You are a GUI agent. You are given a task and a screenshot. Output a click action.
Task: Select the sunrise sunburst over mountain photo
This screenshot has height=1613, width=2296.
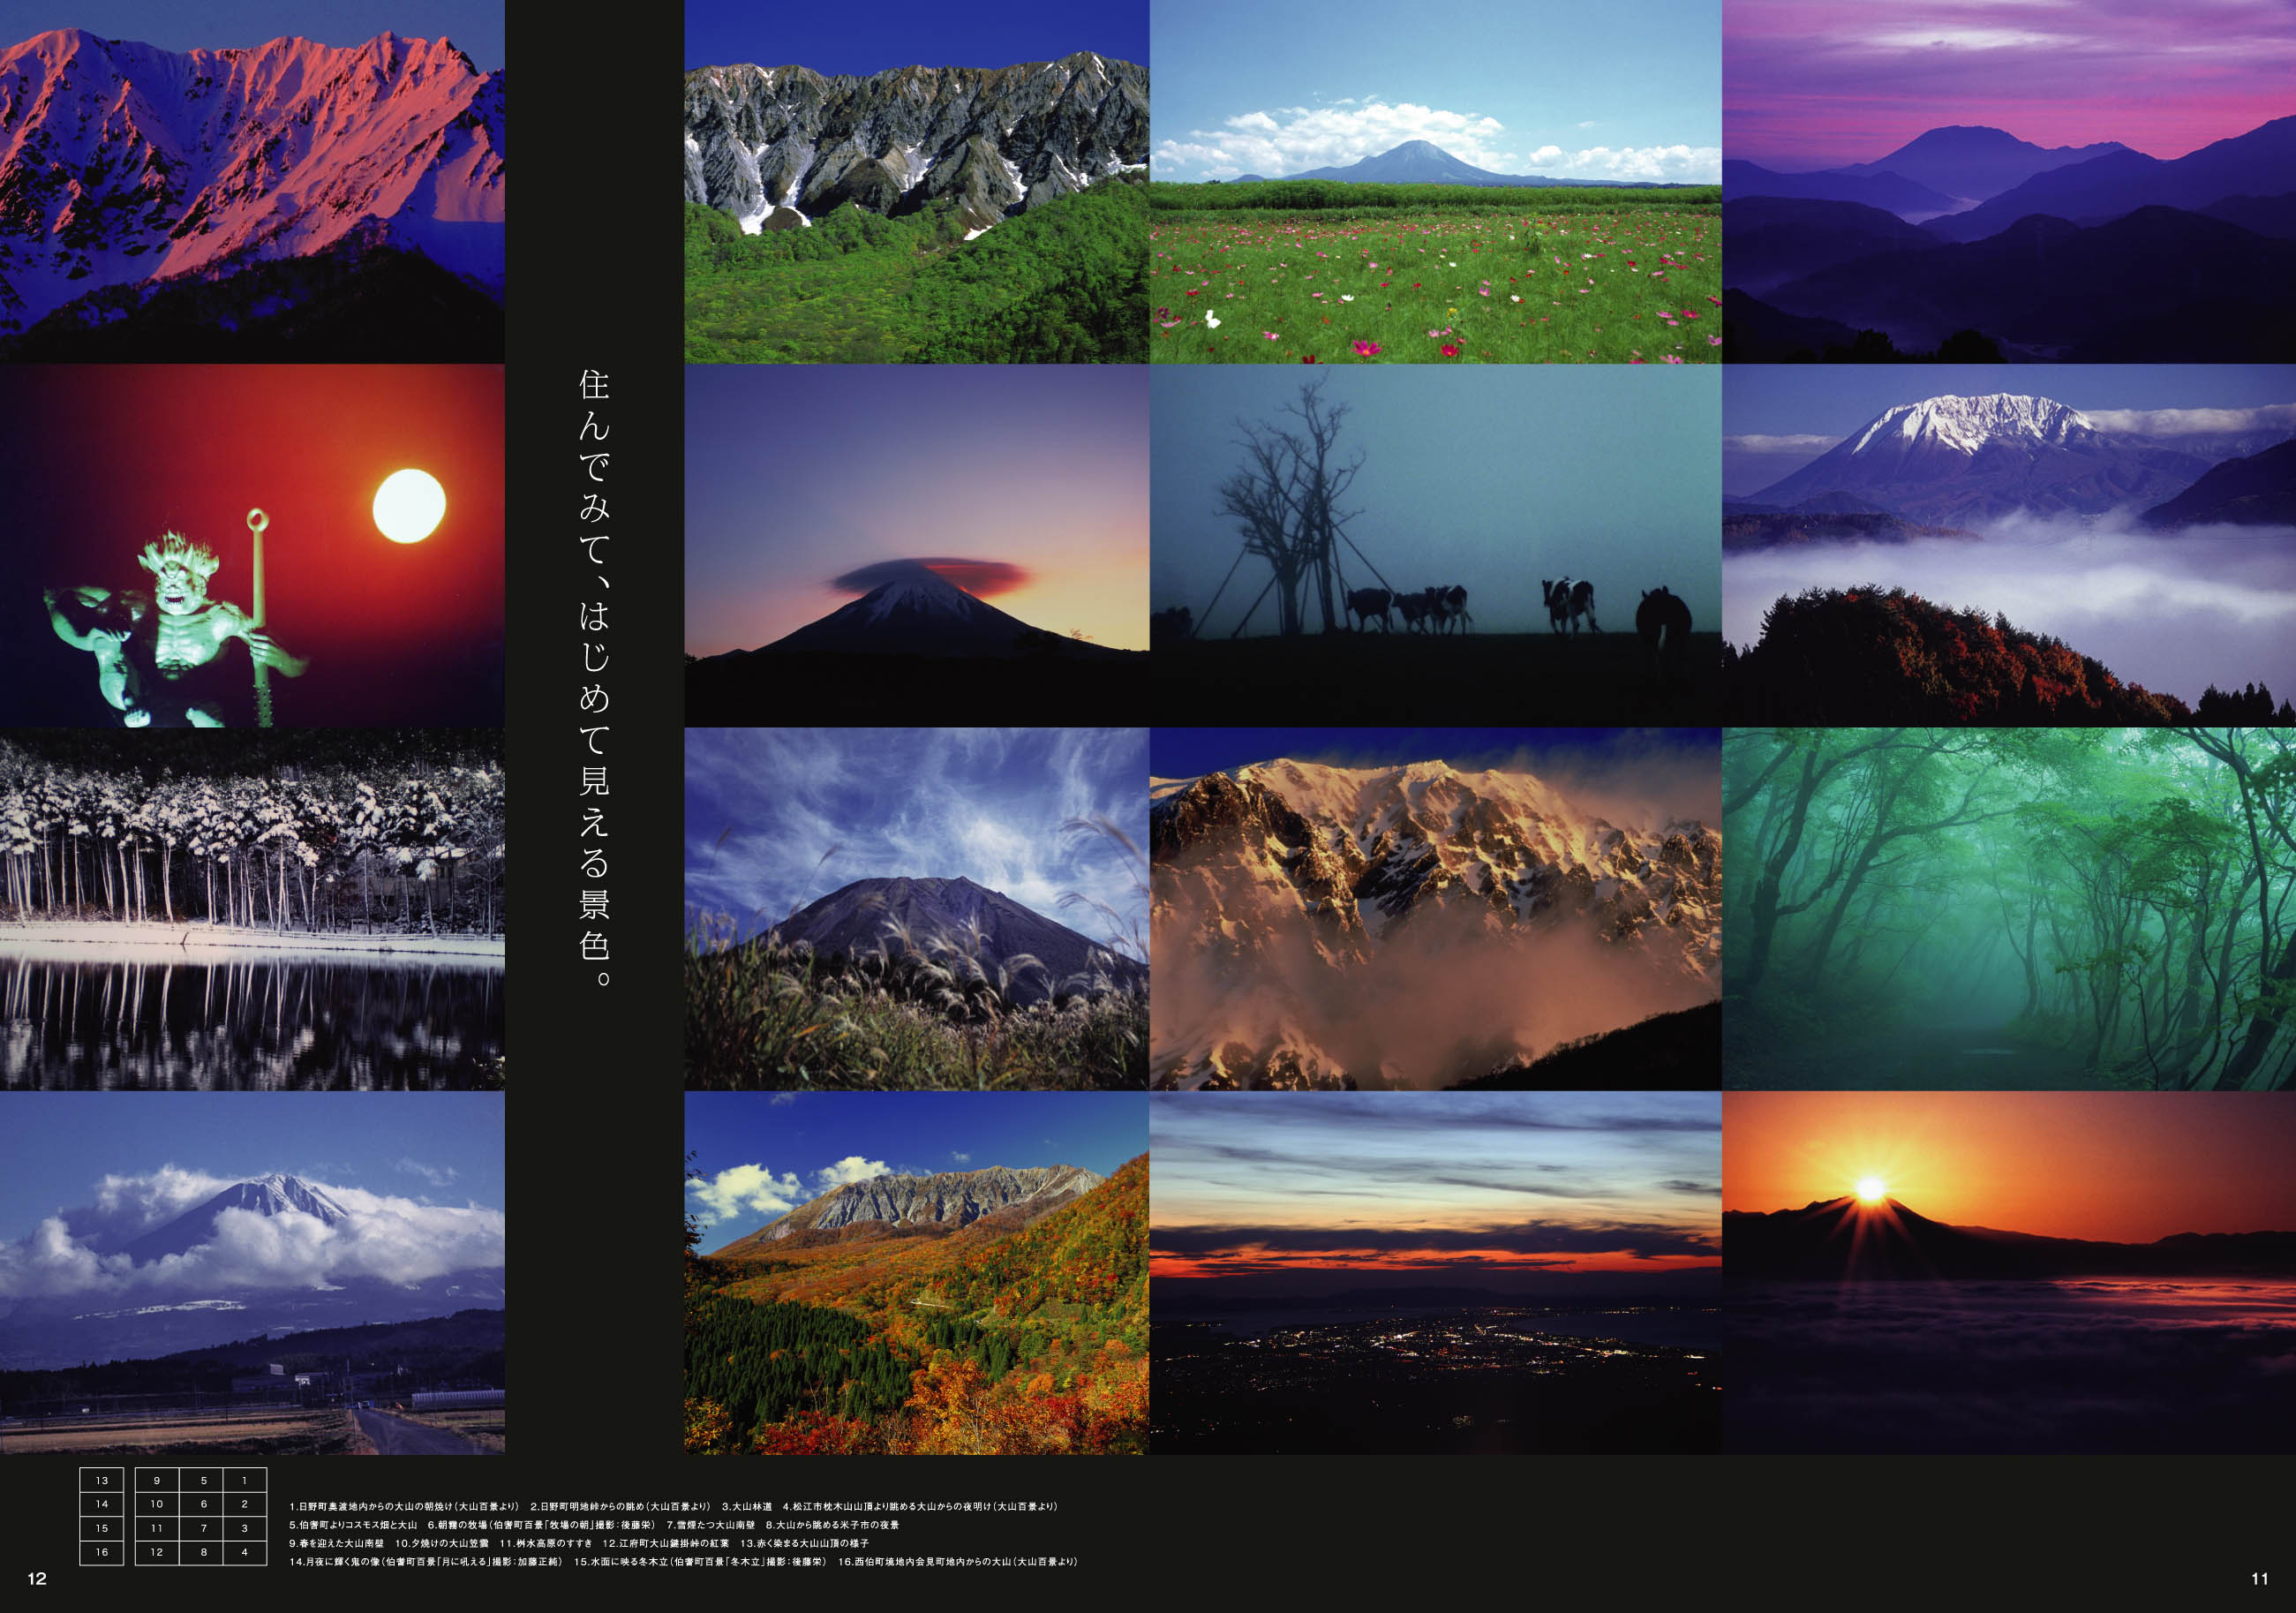click(2008, 1272)
